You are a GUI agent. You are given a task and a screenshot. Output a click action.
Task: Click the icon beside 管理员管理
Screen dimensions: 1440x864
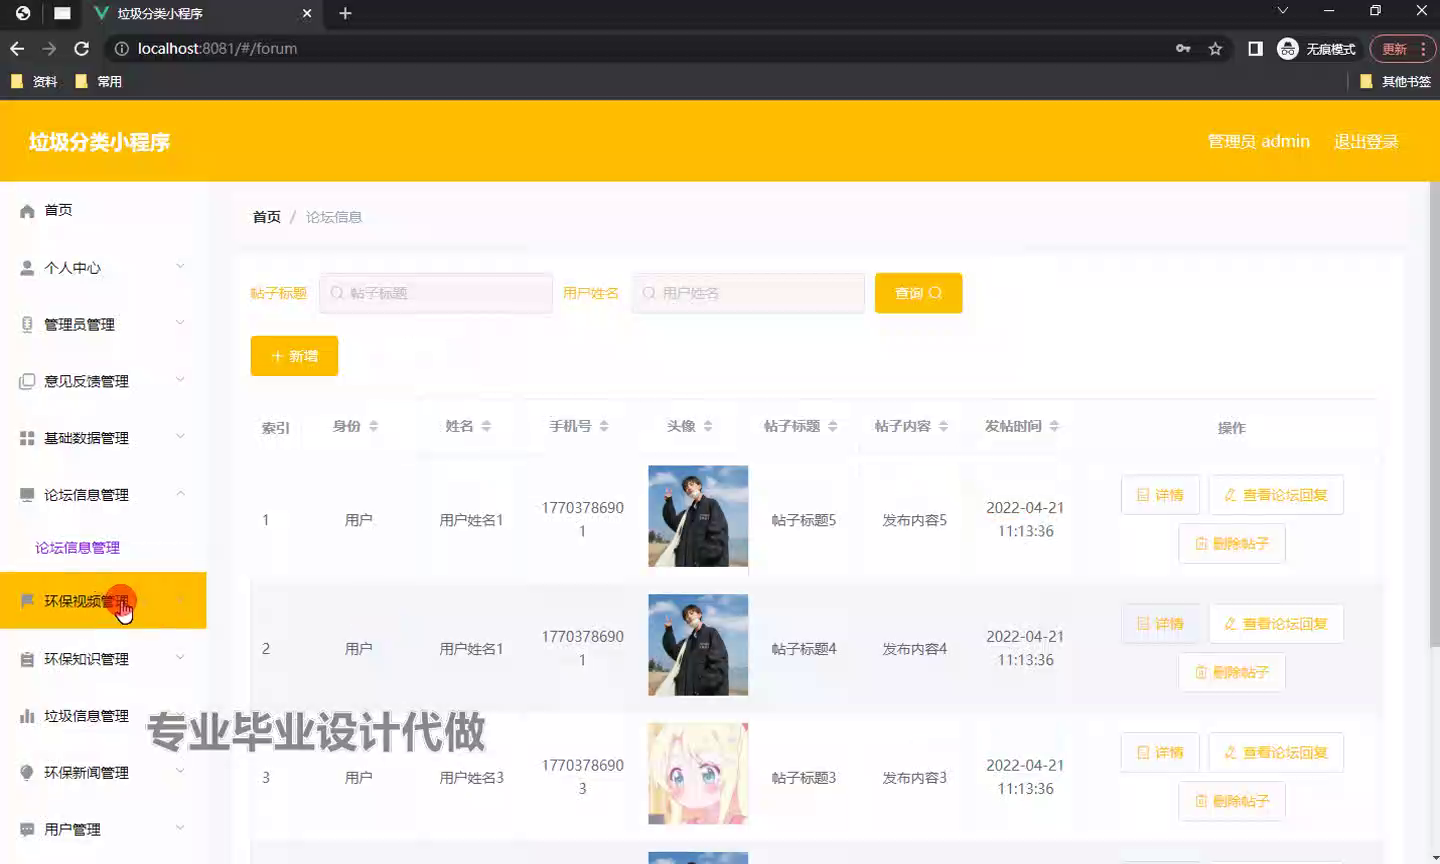tap(27, 324)
